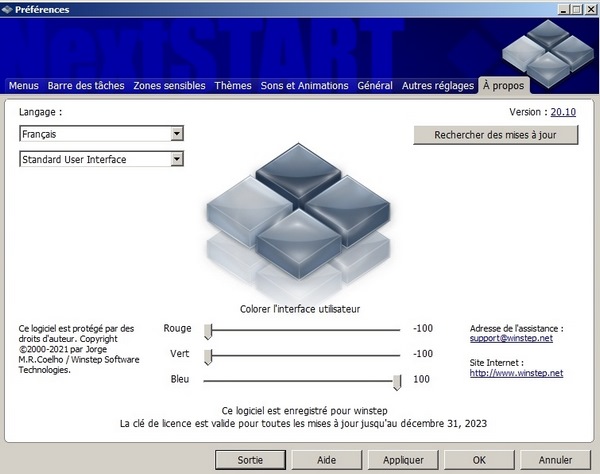
Task: Visit the http://www.winstep.net link
Action: click(516, 373)
